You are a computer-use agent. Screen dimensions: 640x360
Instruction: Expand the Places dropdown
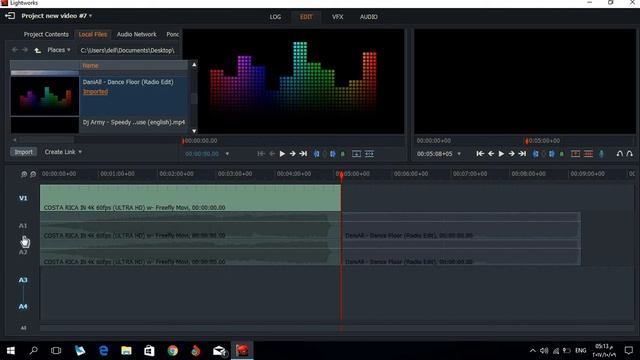59,50
